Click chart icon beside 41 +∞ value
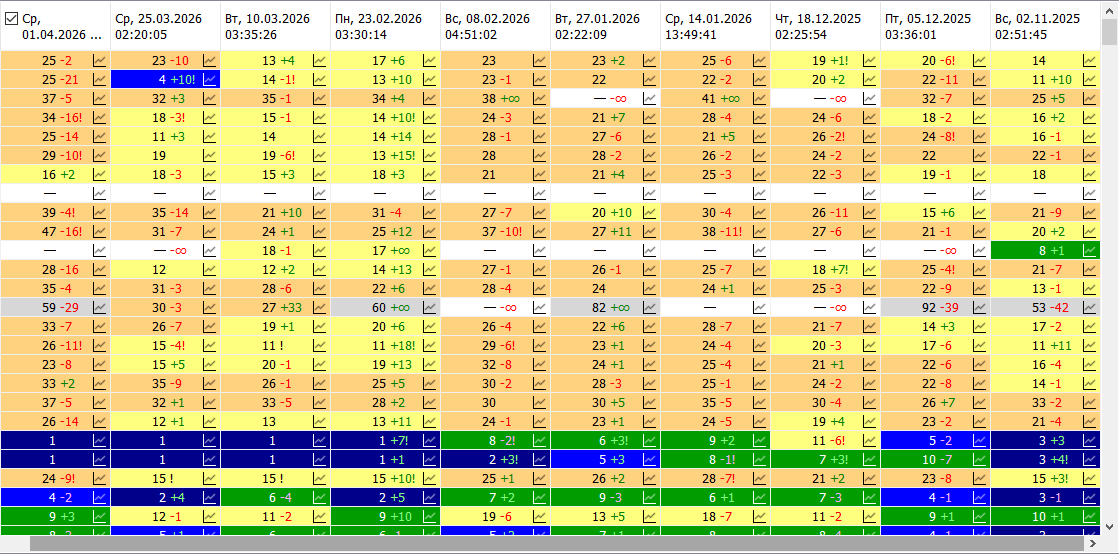This screenshot has height=554, width=1119. 759,98
